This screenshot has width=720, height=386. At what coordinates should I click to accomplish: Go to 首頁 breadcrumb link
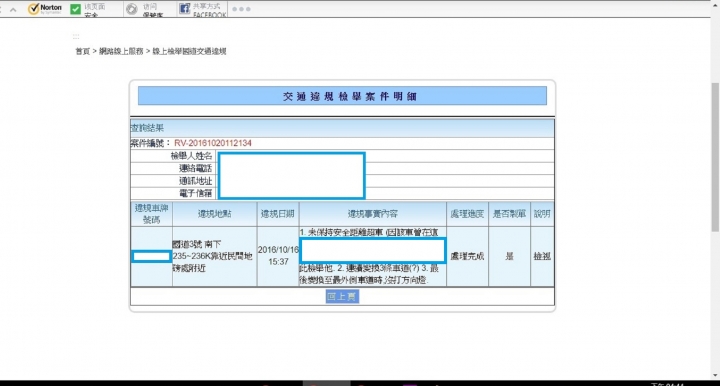pyautogui.click(x=82, y=51)
